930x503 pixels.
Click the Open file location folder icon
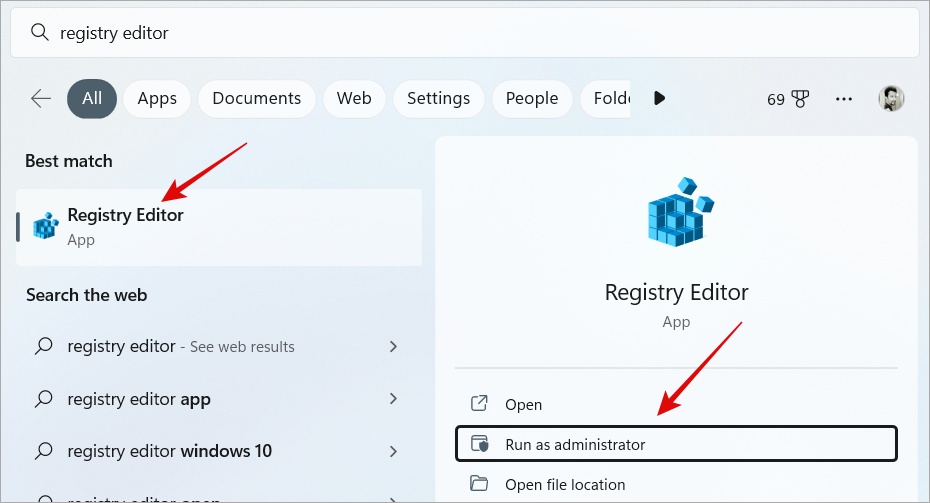pyautogui.click(x=479, y=483)
